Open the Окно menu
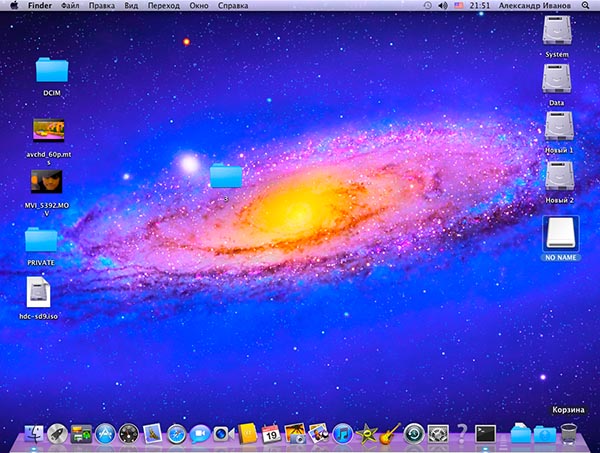Image resolution: width=600 pixels, height=453 pixels. [199, 5]
